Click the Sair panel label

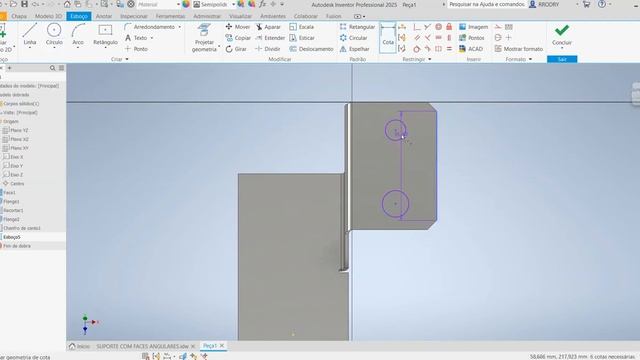[x=562, y=59]
